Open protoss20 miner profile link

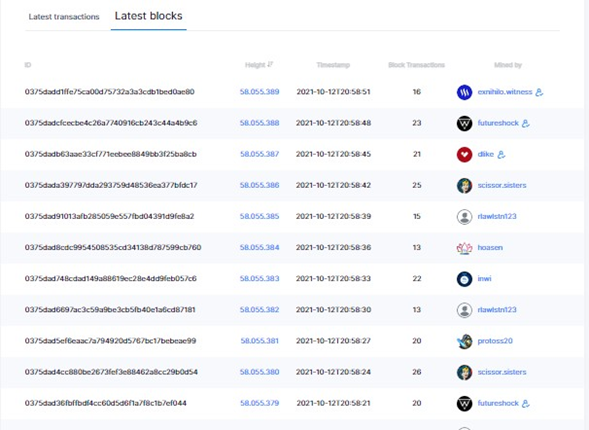click(495, 341)
